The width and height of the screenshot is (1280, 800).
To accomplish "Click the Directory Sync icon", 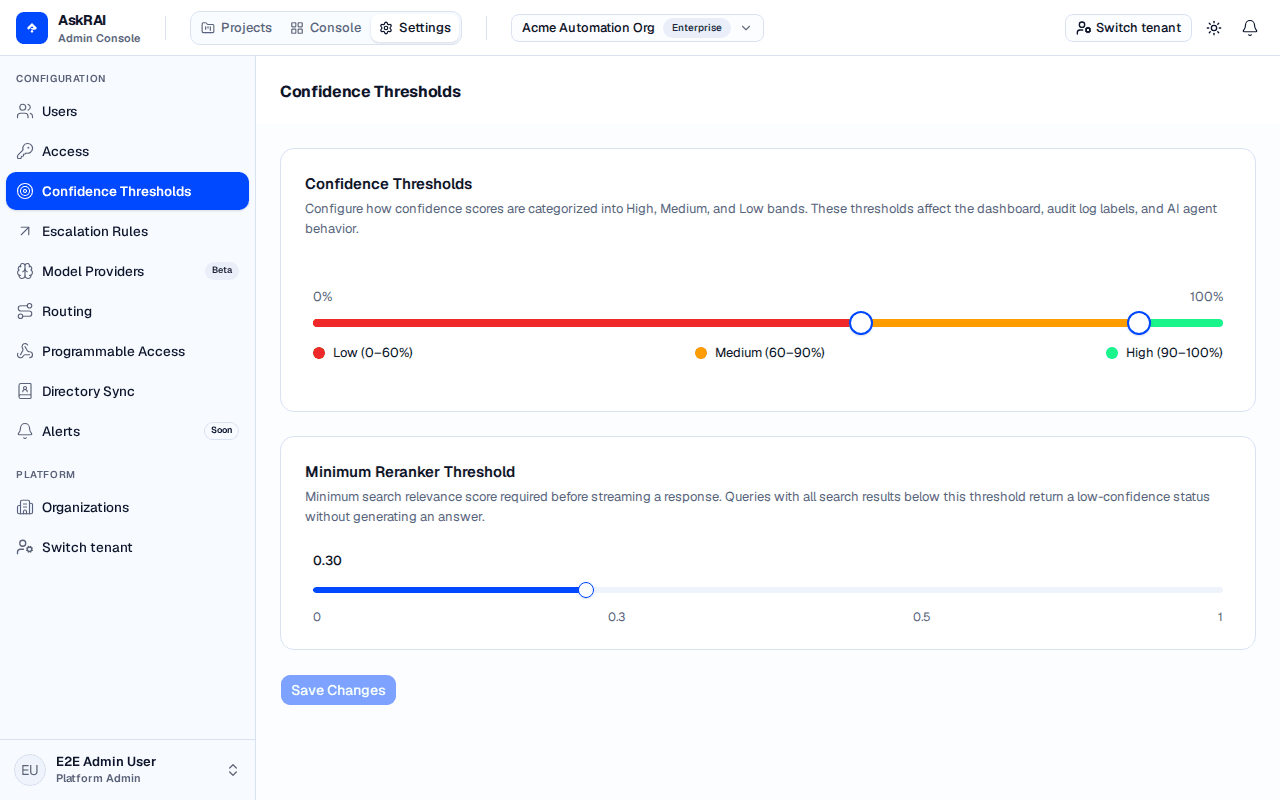I will coord(25,391).
